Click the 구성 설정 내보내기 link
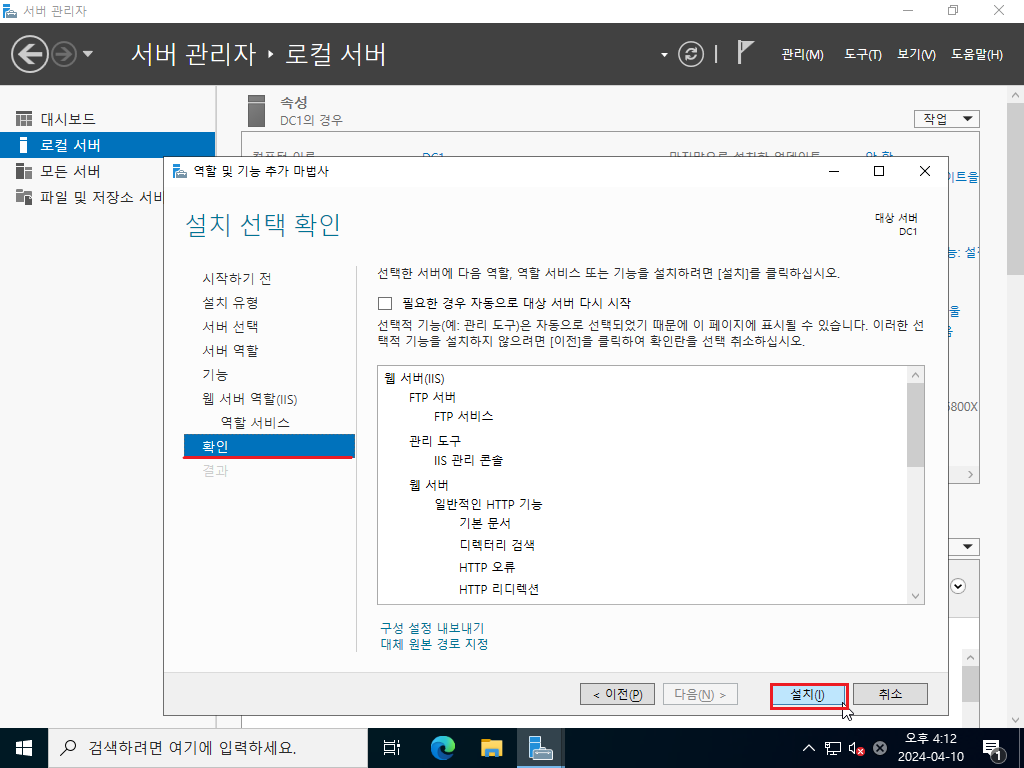The width and height of the screenshot is (1024, 768). pyautogui.click(x=432, y=628)
